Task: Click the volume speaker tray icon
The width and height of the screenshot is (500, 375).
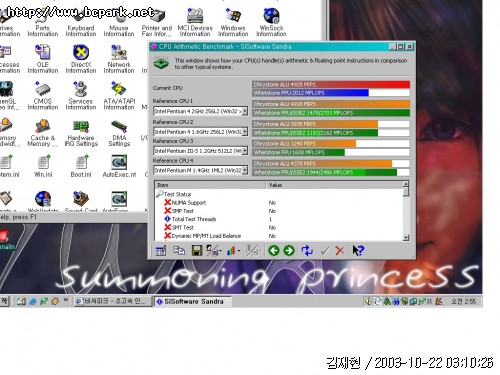Action: click(x=368, y=302)
